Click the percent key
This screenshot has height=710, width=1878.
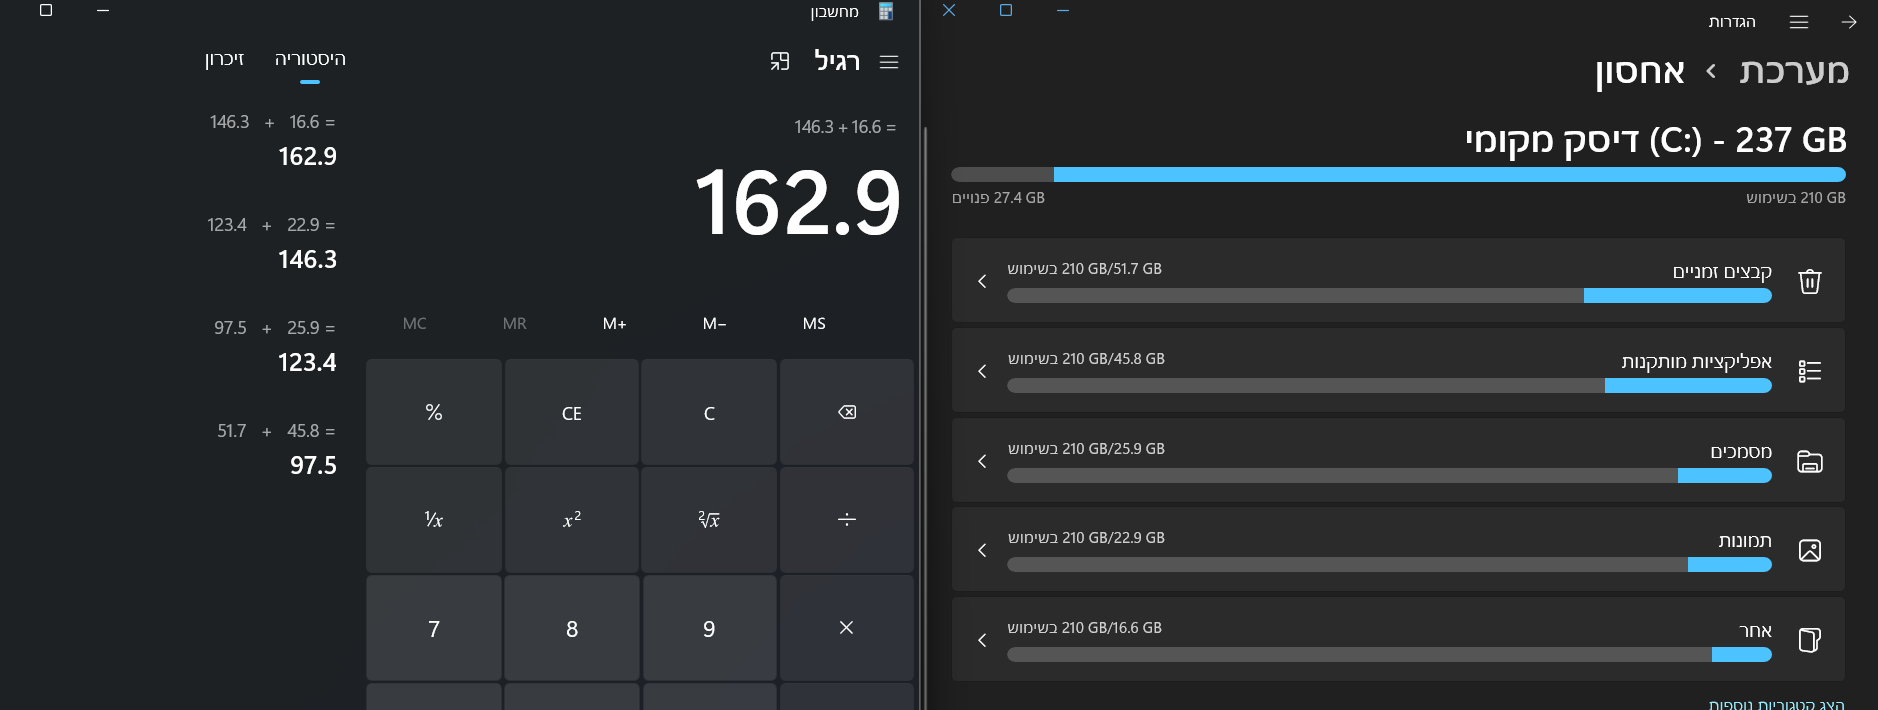click(x=434, y=412)
